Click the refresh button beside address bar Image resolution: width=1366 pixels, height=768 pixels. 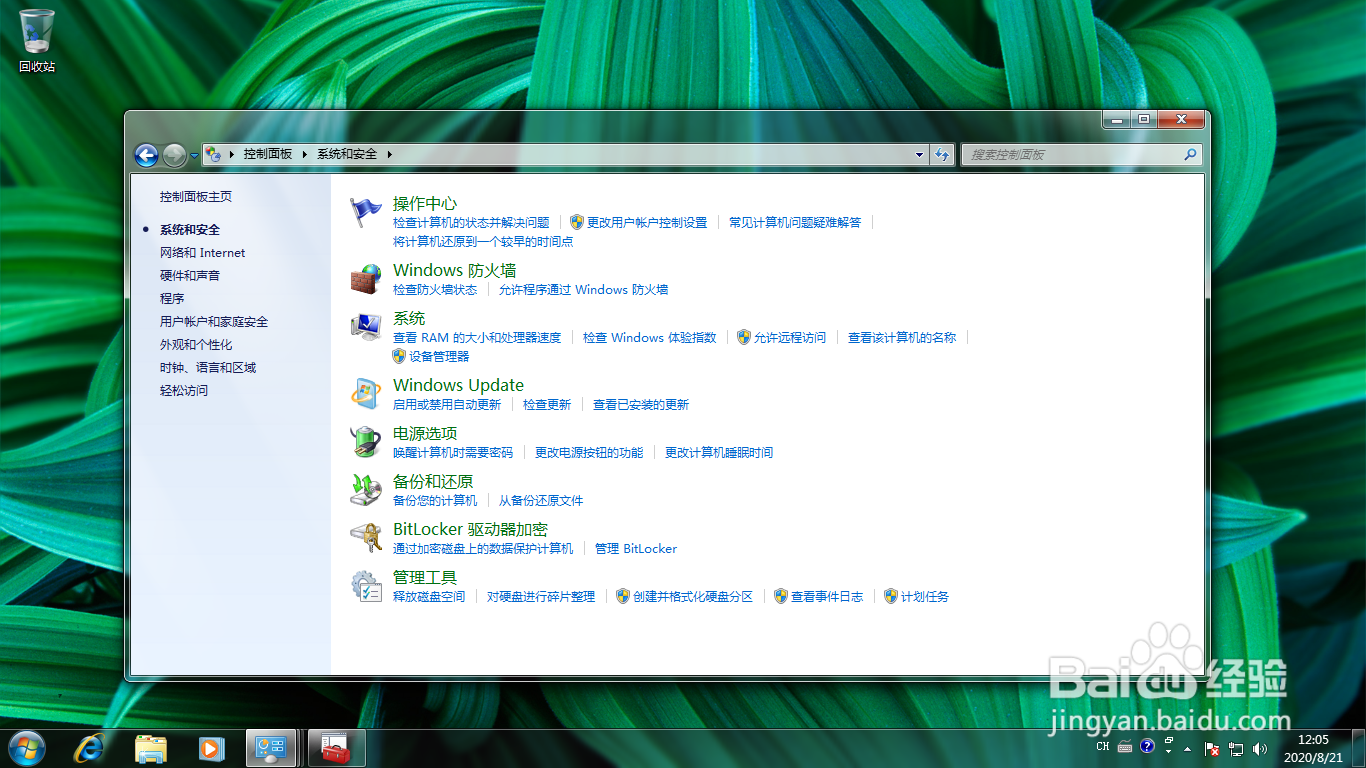pos(941,154)
